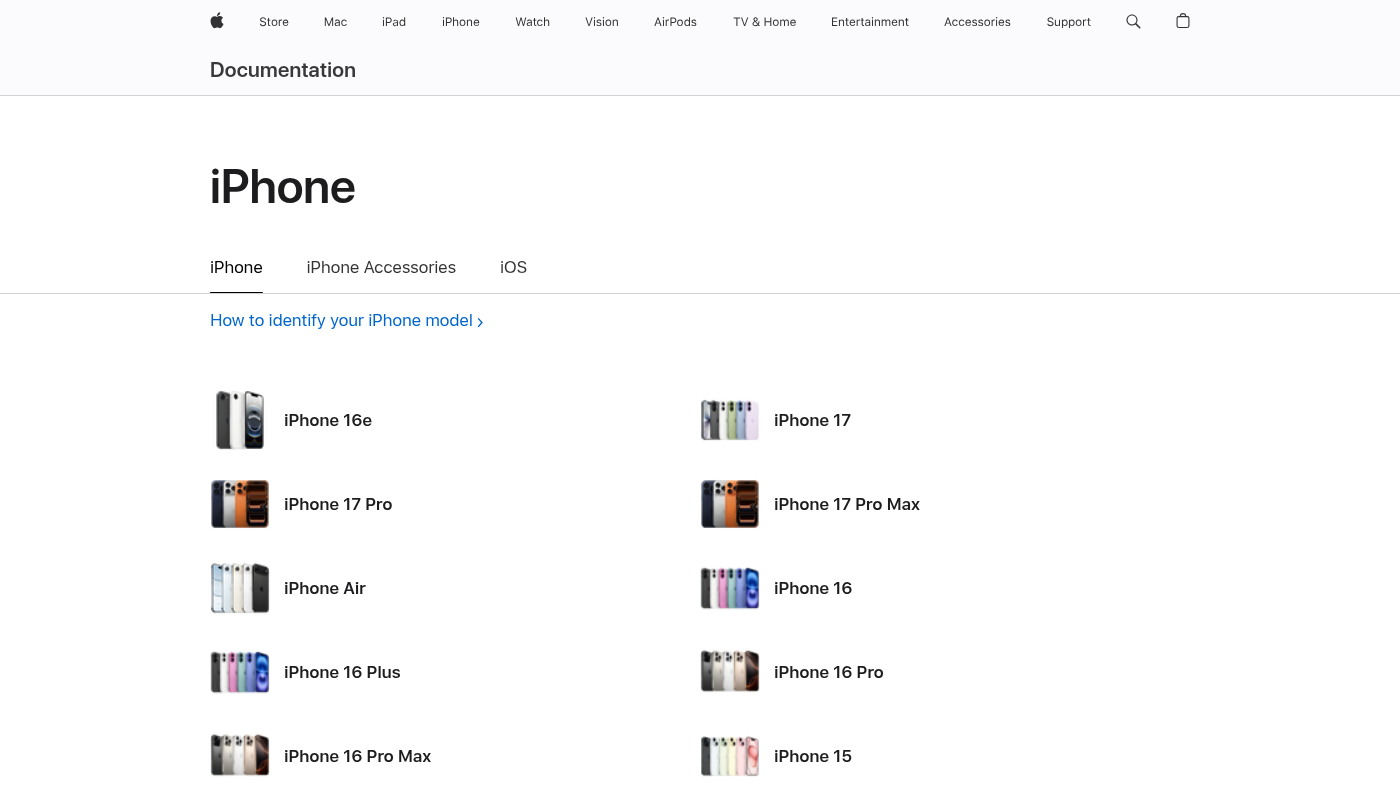Viewport: 1400px width, 800px height.
Task: Select the iPhone 17 Pro thumbnail
Action: (240, 504)
